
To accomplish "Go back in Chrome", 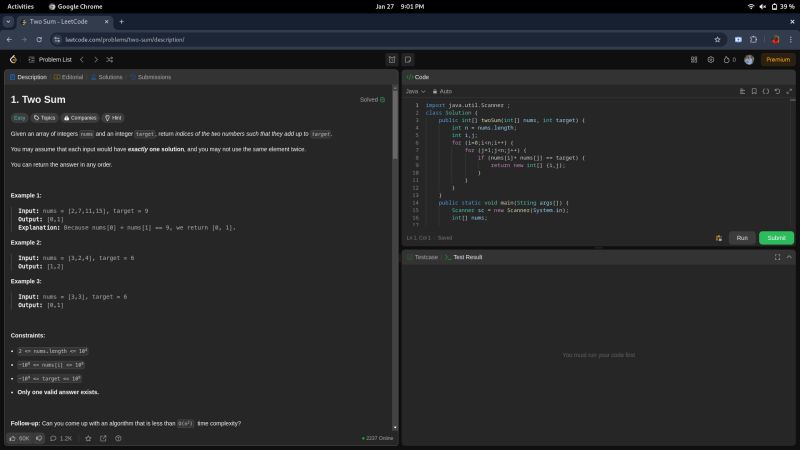I will (x=9, y=40).
